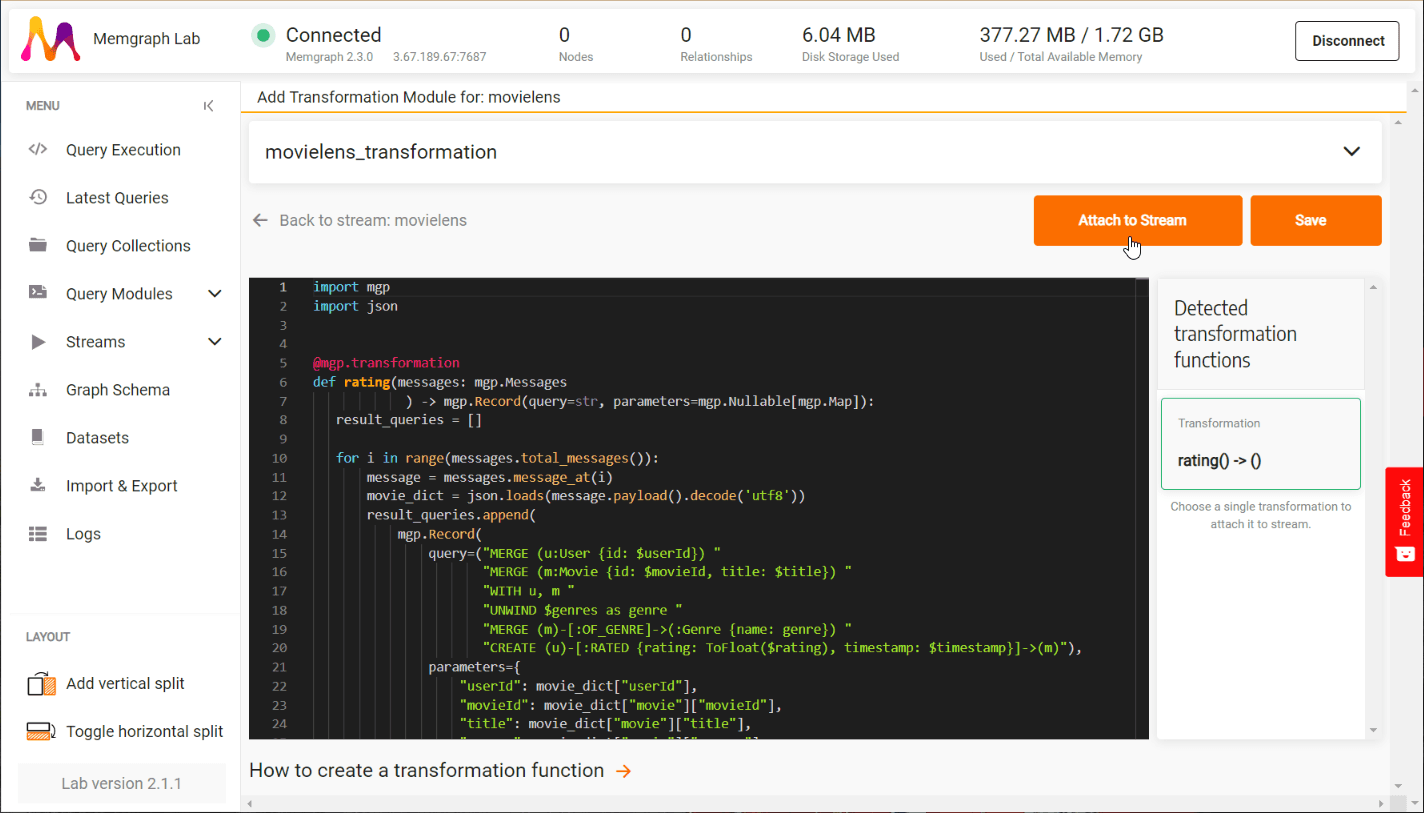Click the scroll down arrow in the transformation functions panel
The height and width of the screenshot is (813, 1424).
coord(1373,731)
